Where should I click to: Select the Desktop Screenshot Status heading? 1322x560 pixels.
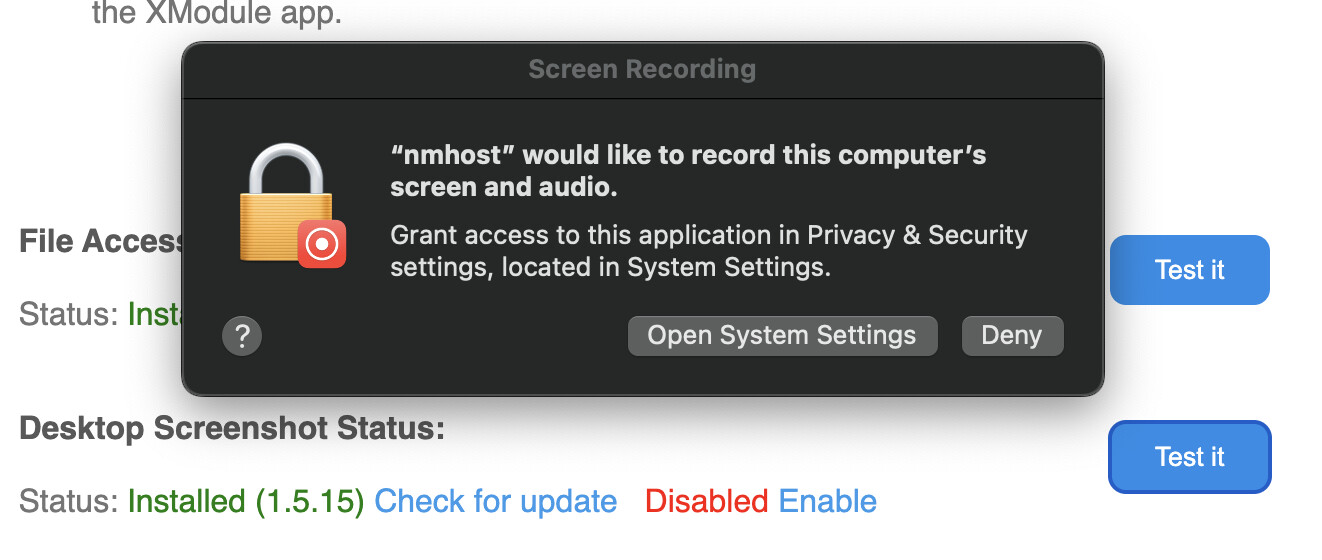[x=232, y=429]
